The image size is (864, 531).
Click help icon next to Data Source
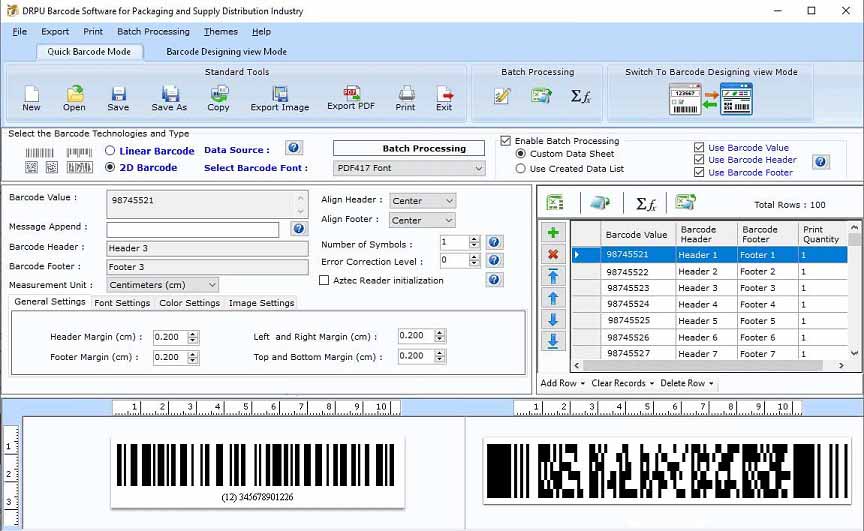click(x=294, y=148)
